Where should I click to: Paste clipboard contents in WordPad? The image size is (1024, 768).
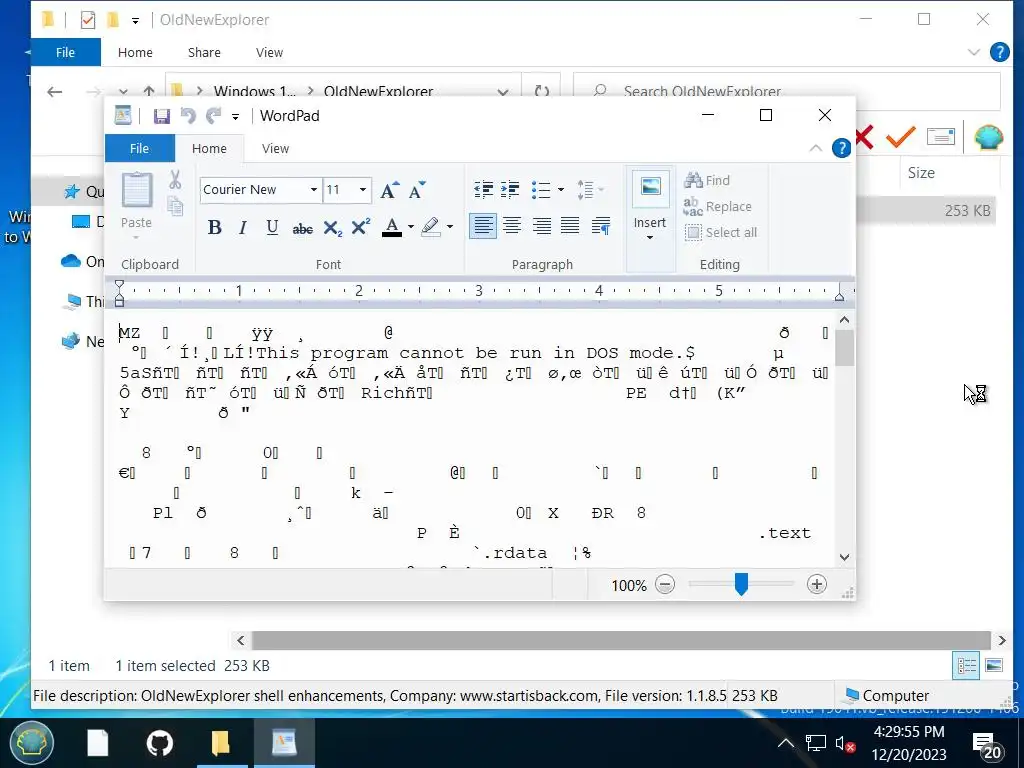point(136,202)
